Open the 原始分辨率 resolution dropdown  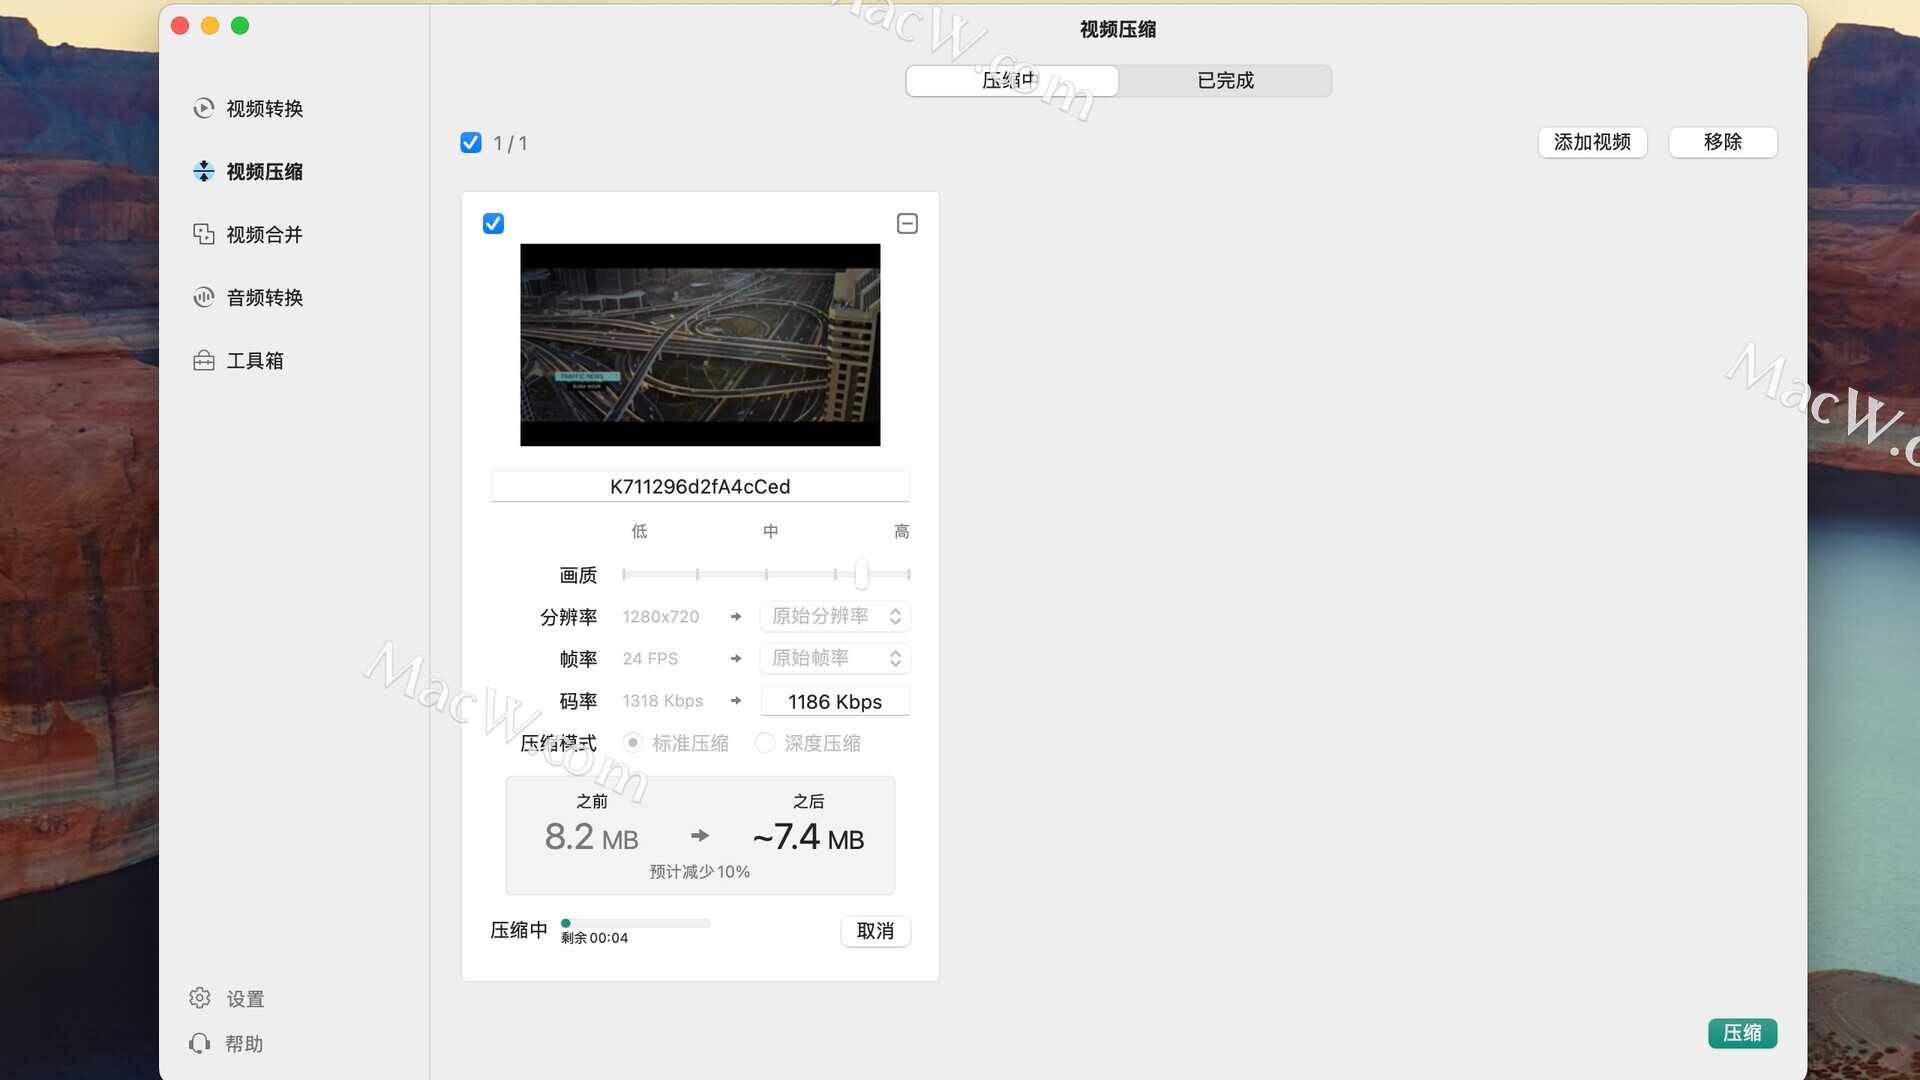(835, 616)
